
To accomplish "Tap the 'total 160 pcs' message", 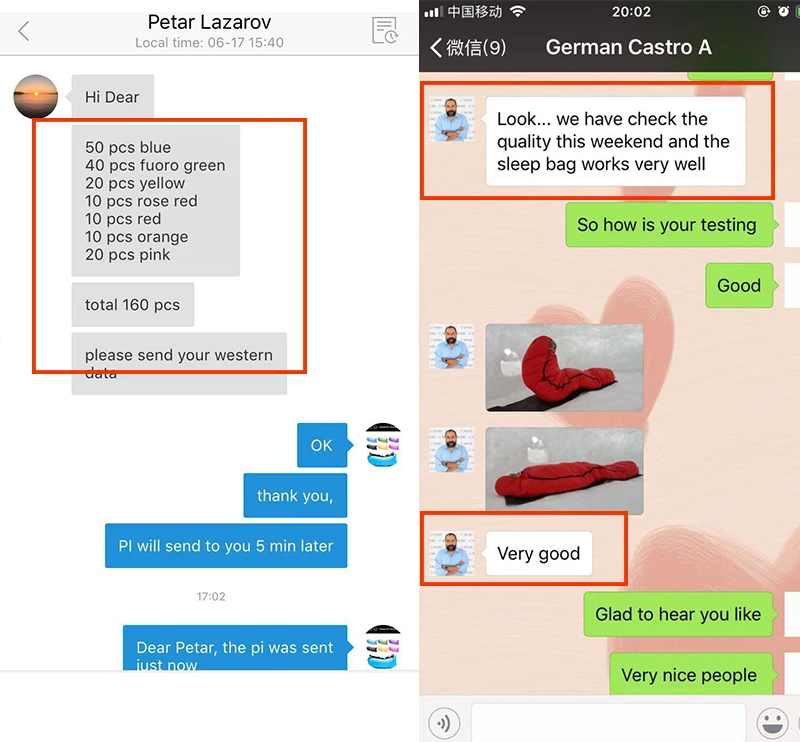I will pyautogui.click(x=133, y=305).
